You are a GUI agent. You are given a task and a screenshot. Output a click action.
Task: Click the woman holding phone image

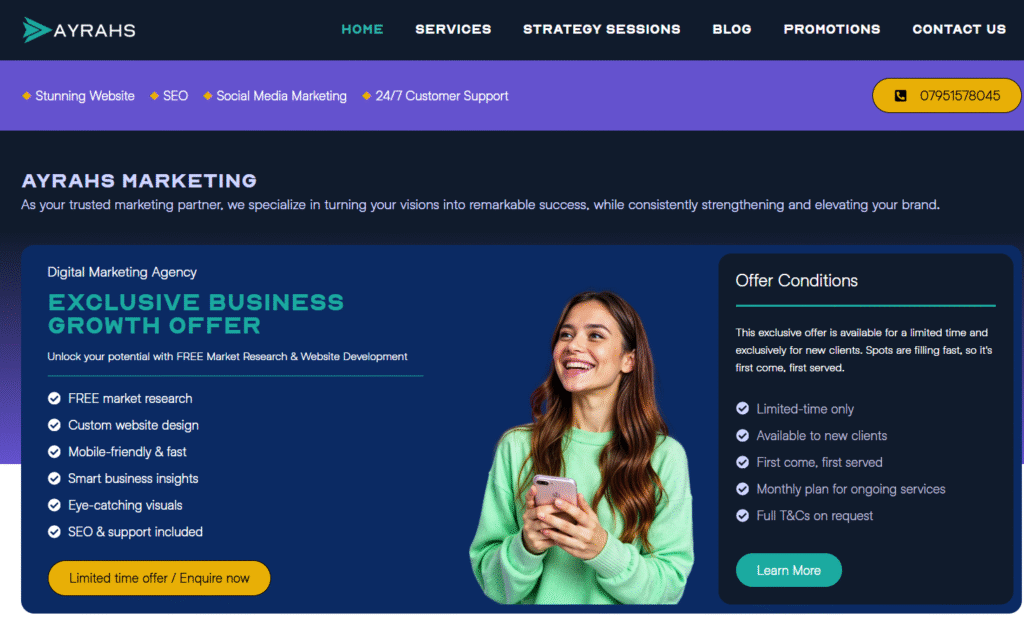tap(581, 448)
